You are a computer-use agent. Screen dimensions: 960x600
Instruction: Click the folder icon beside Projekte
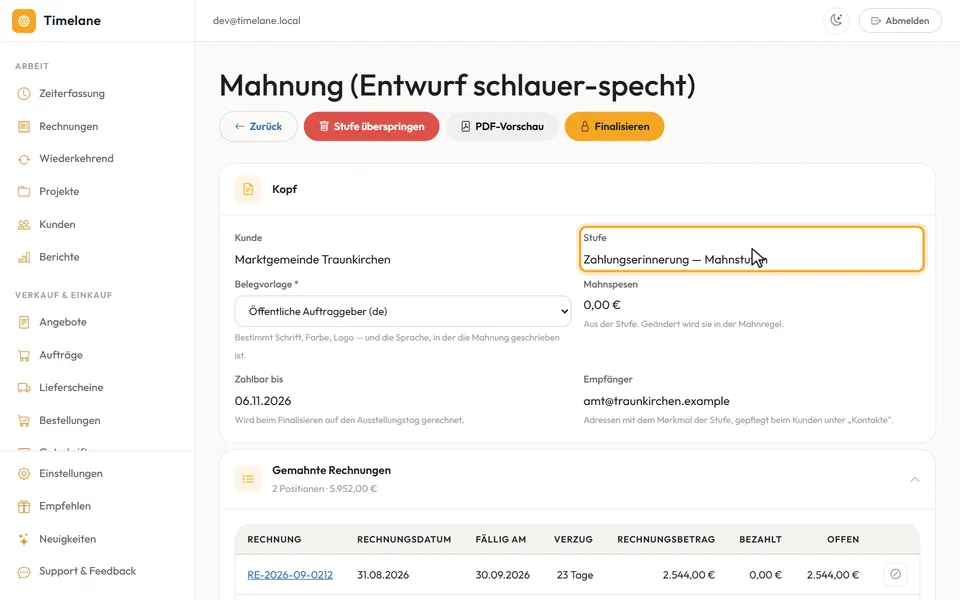click(x=24, y=192)
